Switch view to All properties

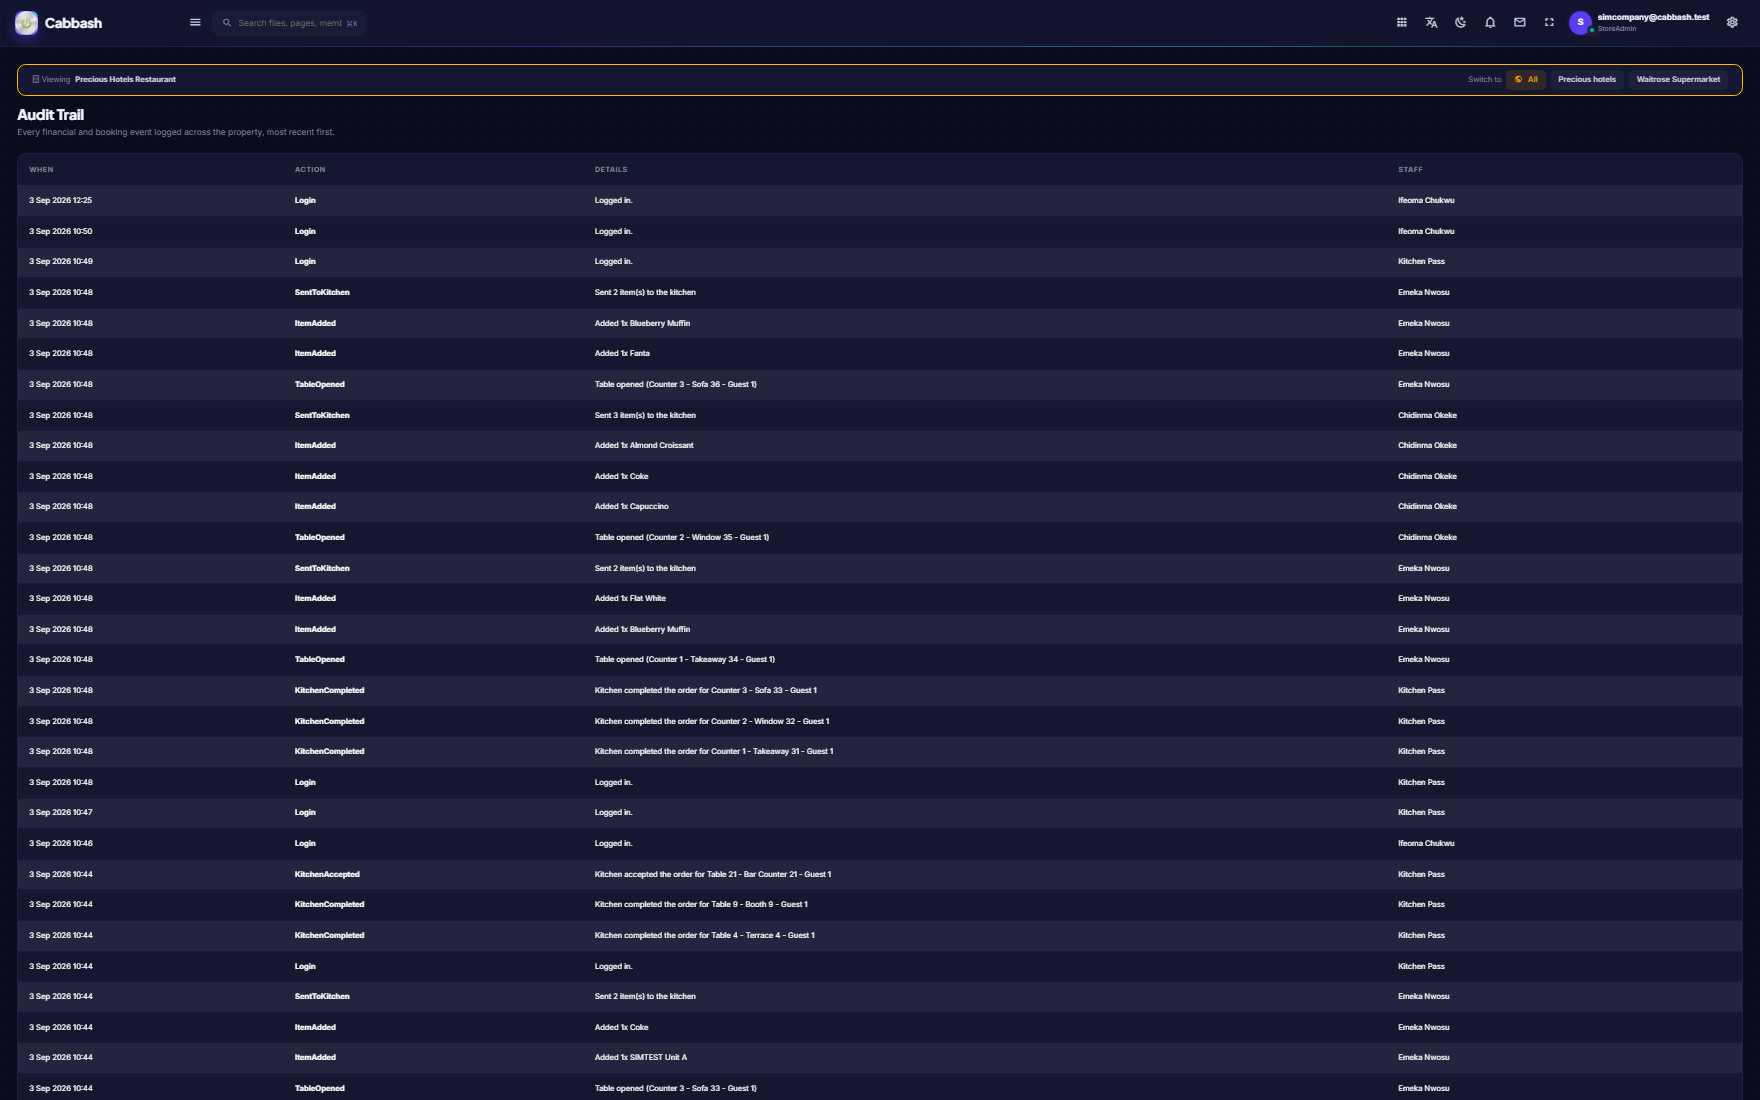click(x=1526, y=80)
